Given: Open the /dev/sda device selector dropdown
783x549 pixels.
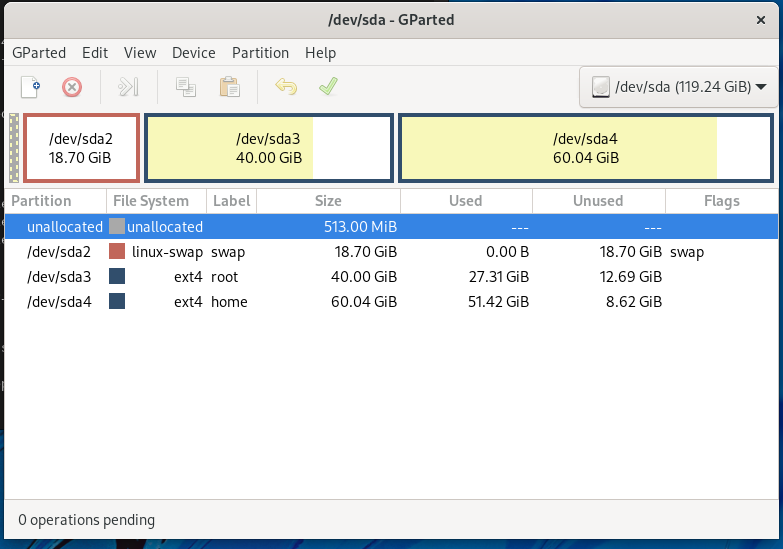Looking at the screenshot, I should click(x=678, y=87).
